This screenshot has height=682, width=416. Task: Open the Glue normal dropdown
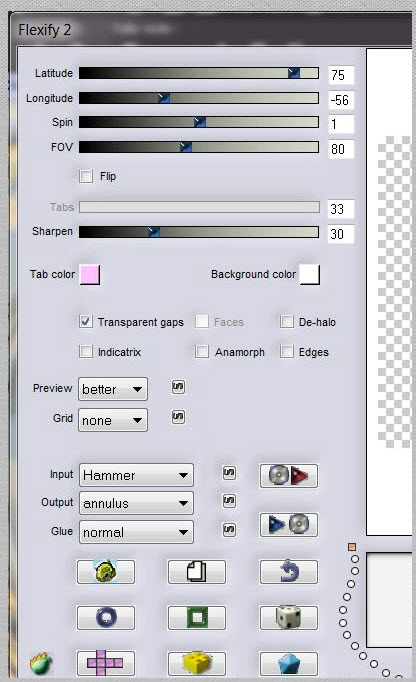pos(136,532)
